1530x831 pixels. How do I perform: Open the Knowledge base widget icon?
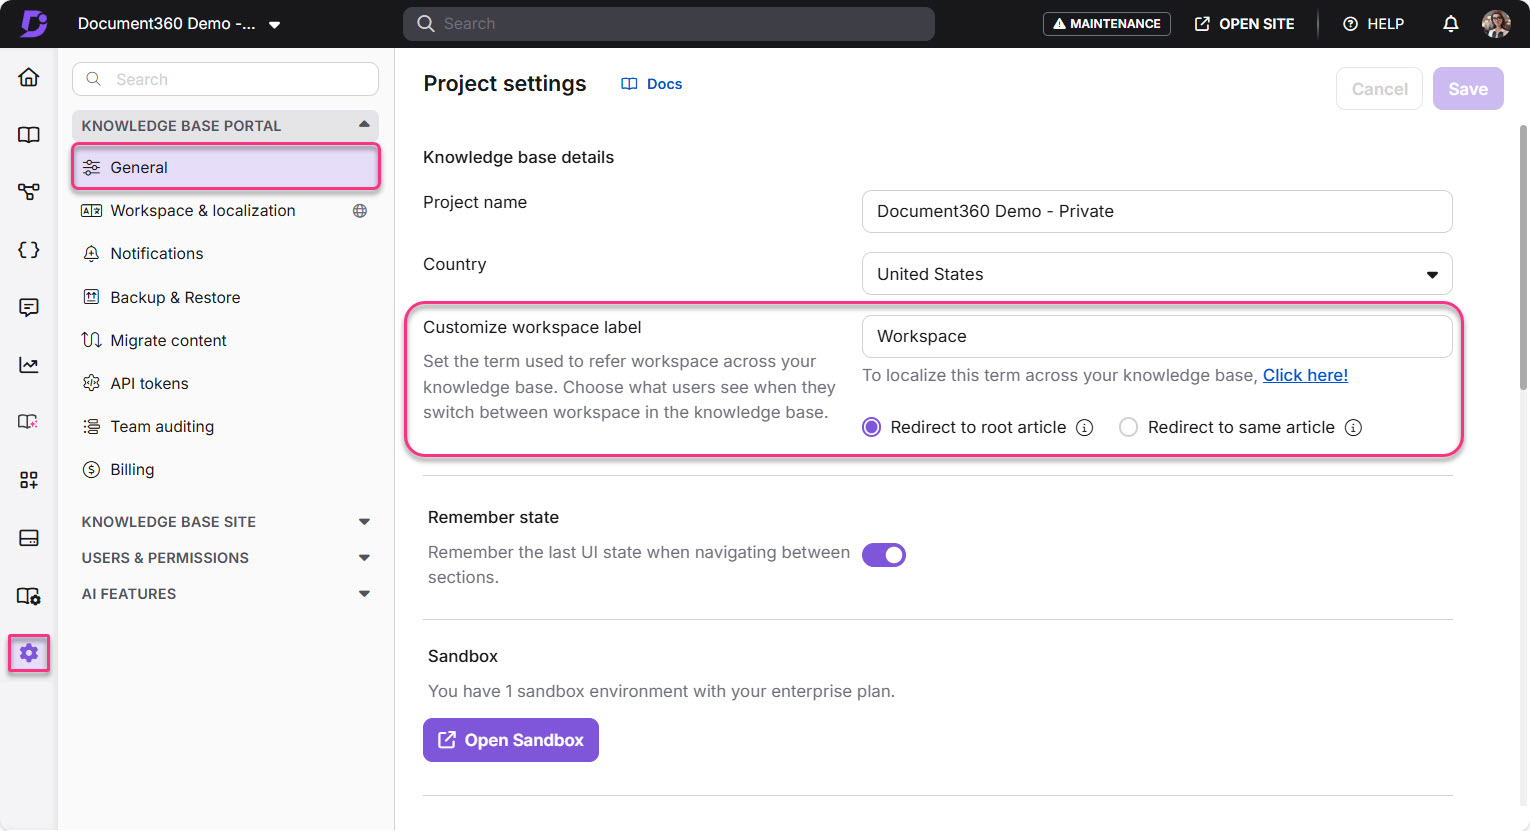pos(28,479)
